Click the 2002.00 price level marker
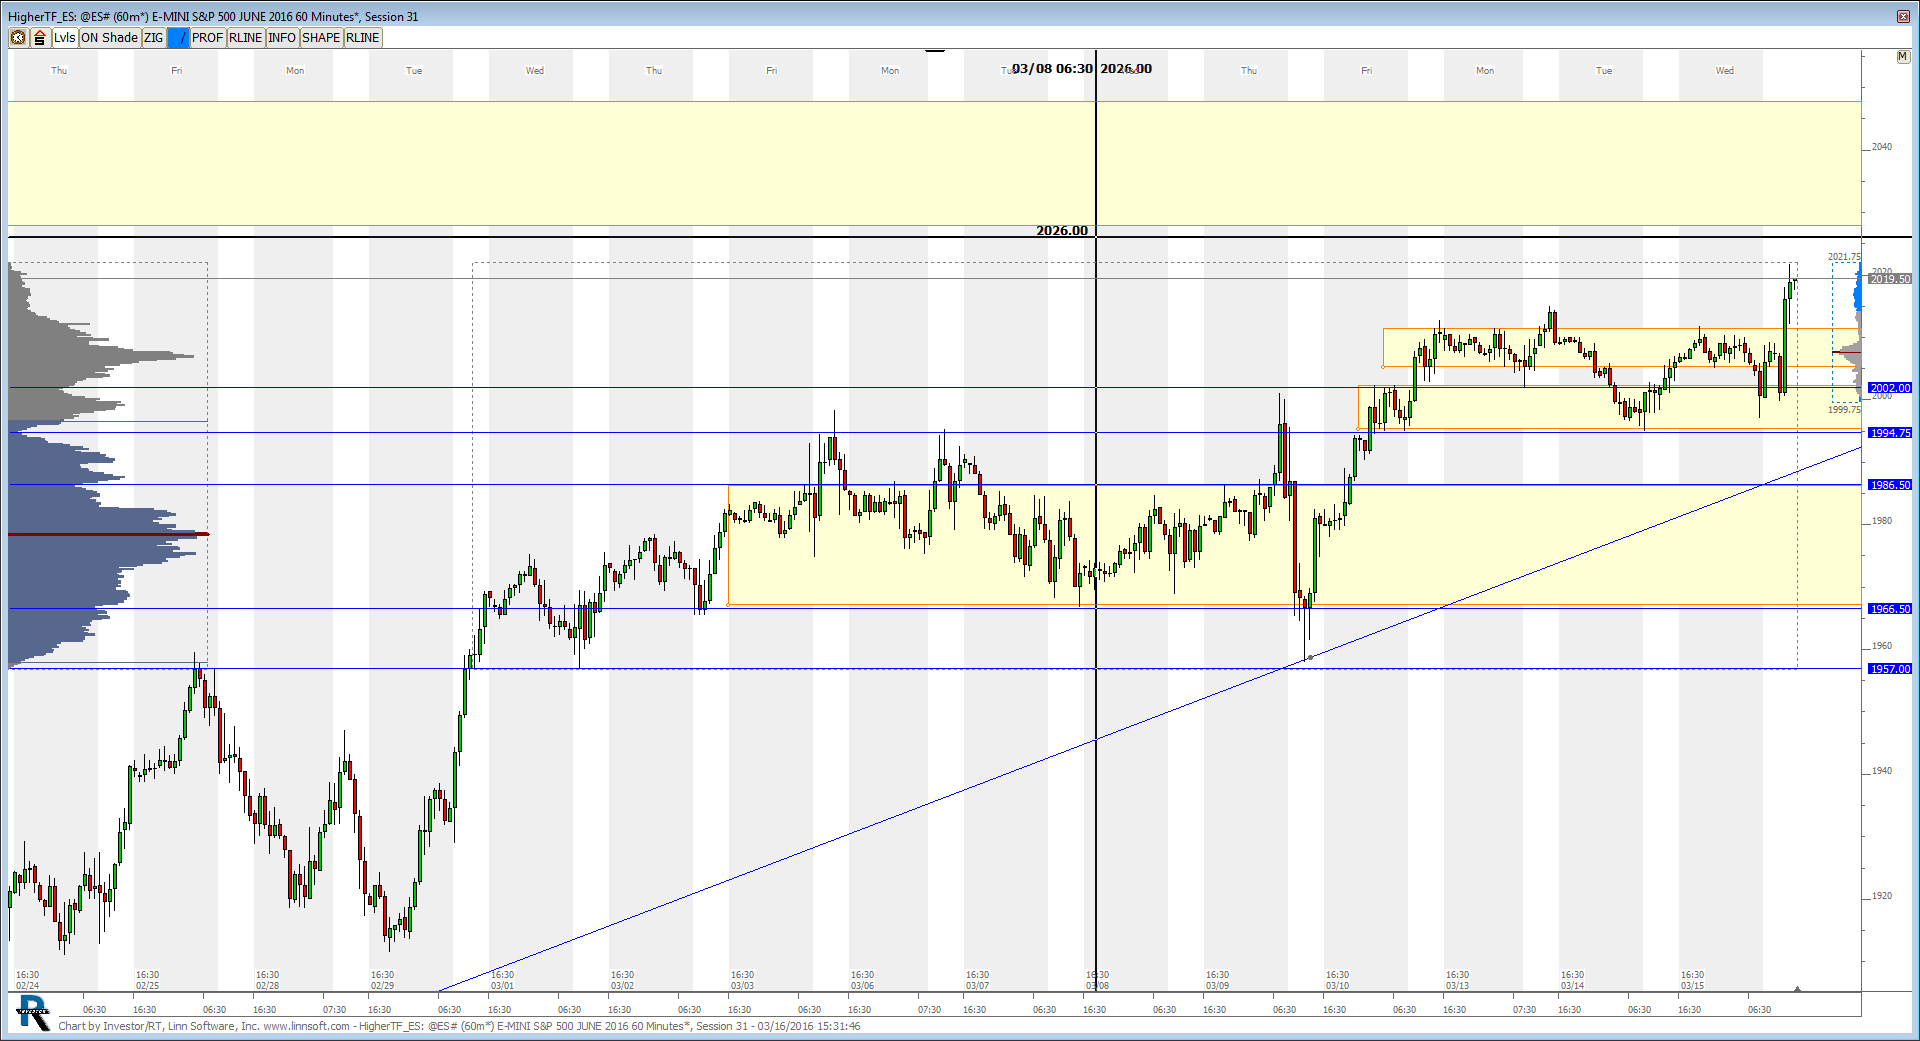 pyautogui.click(x=1889, y=388)
